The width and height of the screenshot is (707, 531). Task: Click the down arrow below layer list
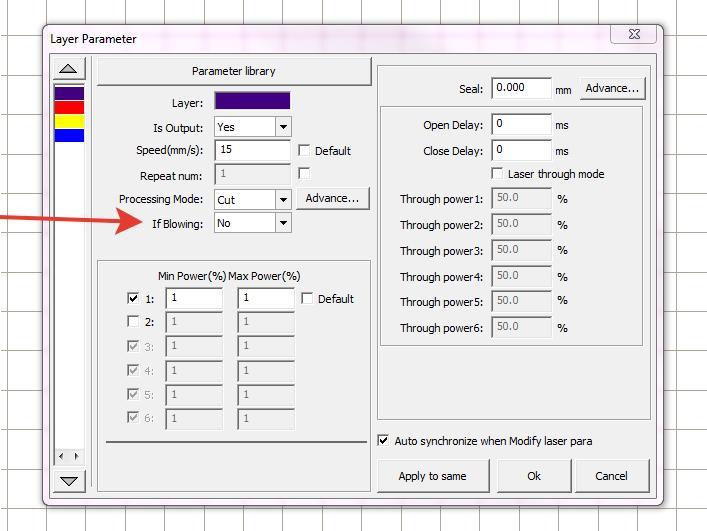[x=68, y=481]
